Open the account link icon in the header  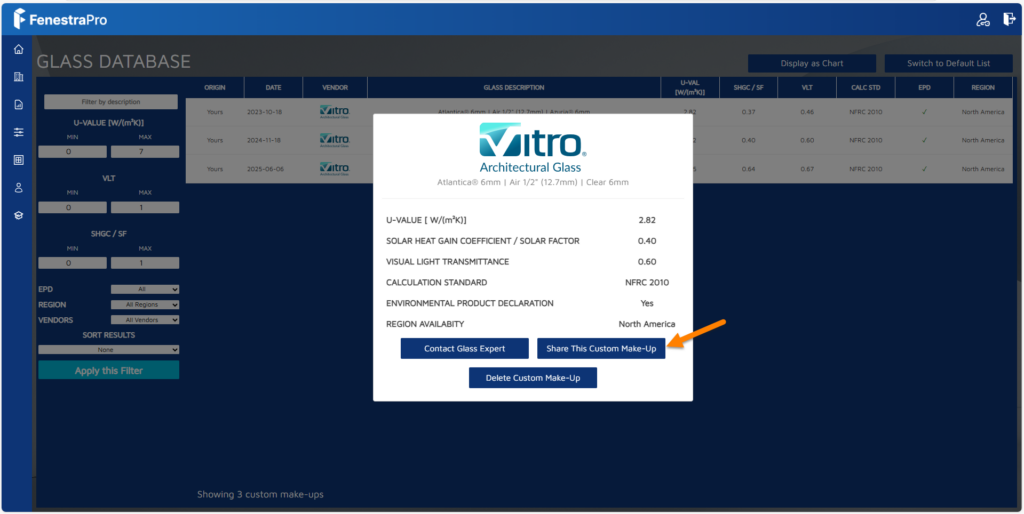pos(983,20)
